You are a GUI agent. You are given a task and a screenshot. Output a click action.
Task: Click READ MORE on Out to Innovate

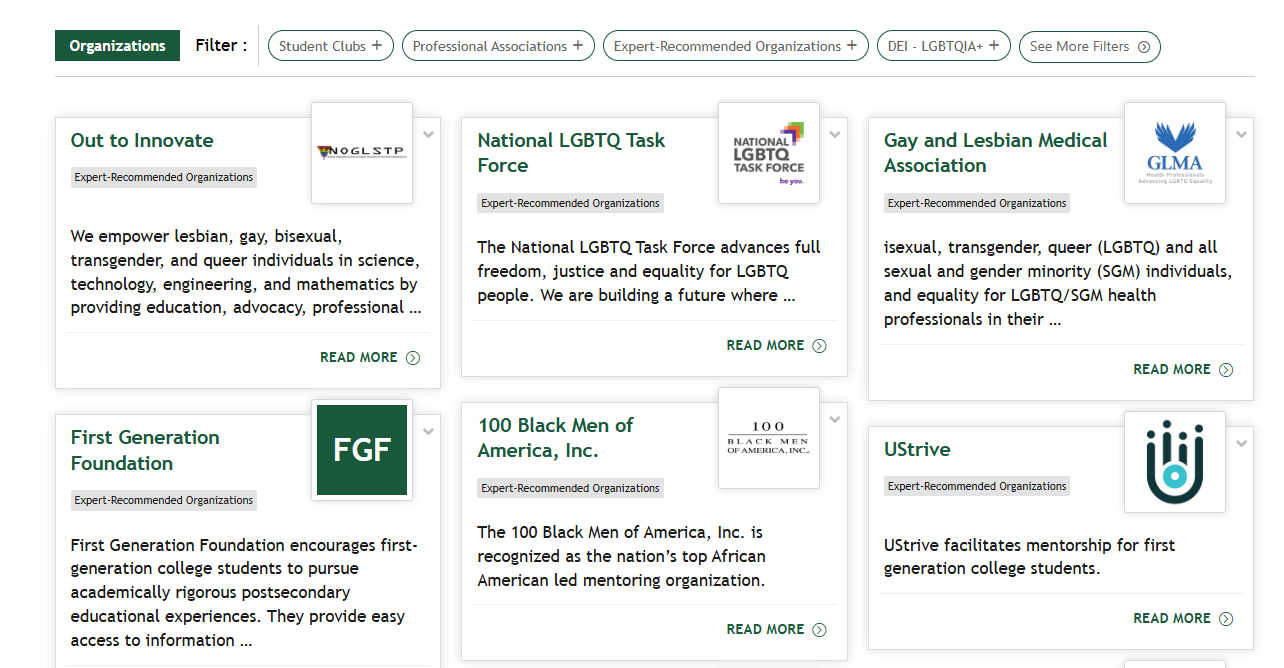tap(369, 357)
